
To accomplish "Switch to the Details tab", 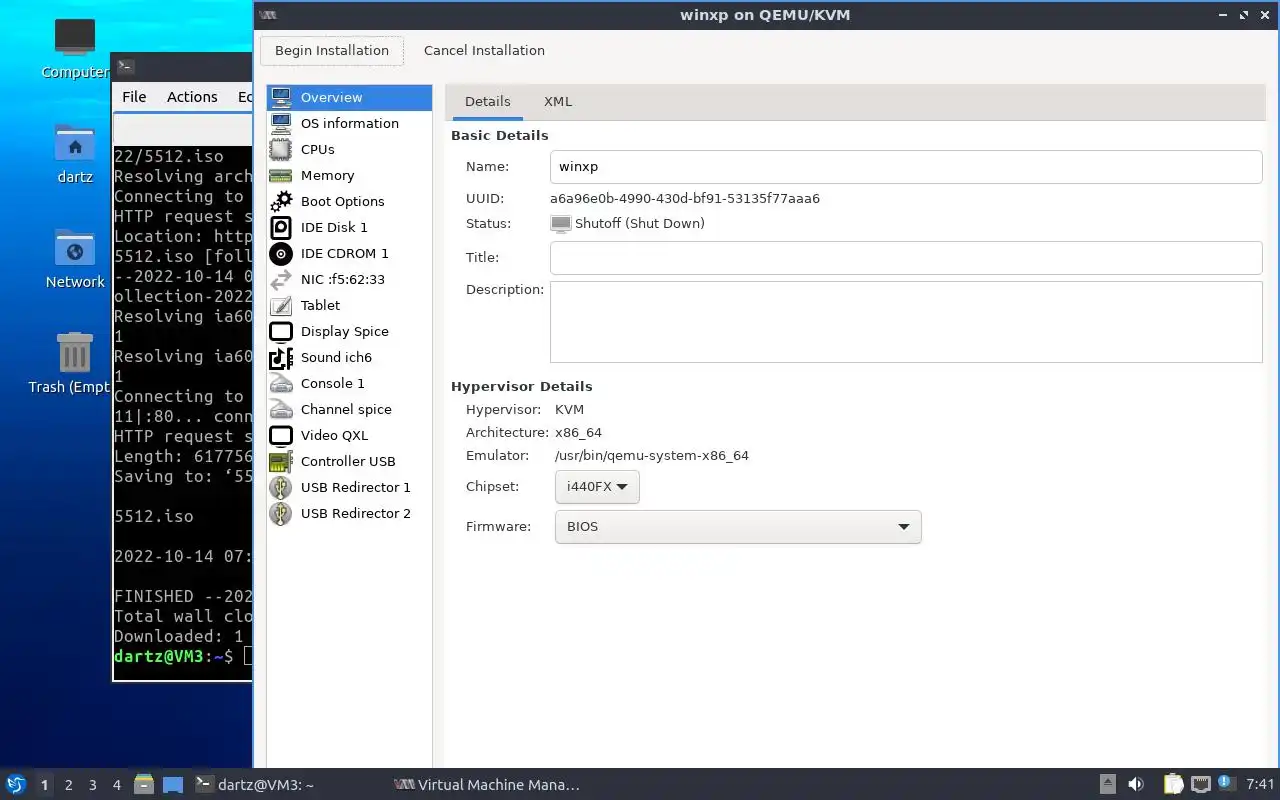I will 488,101.
